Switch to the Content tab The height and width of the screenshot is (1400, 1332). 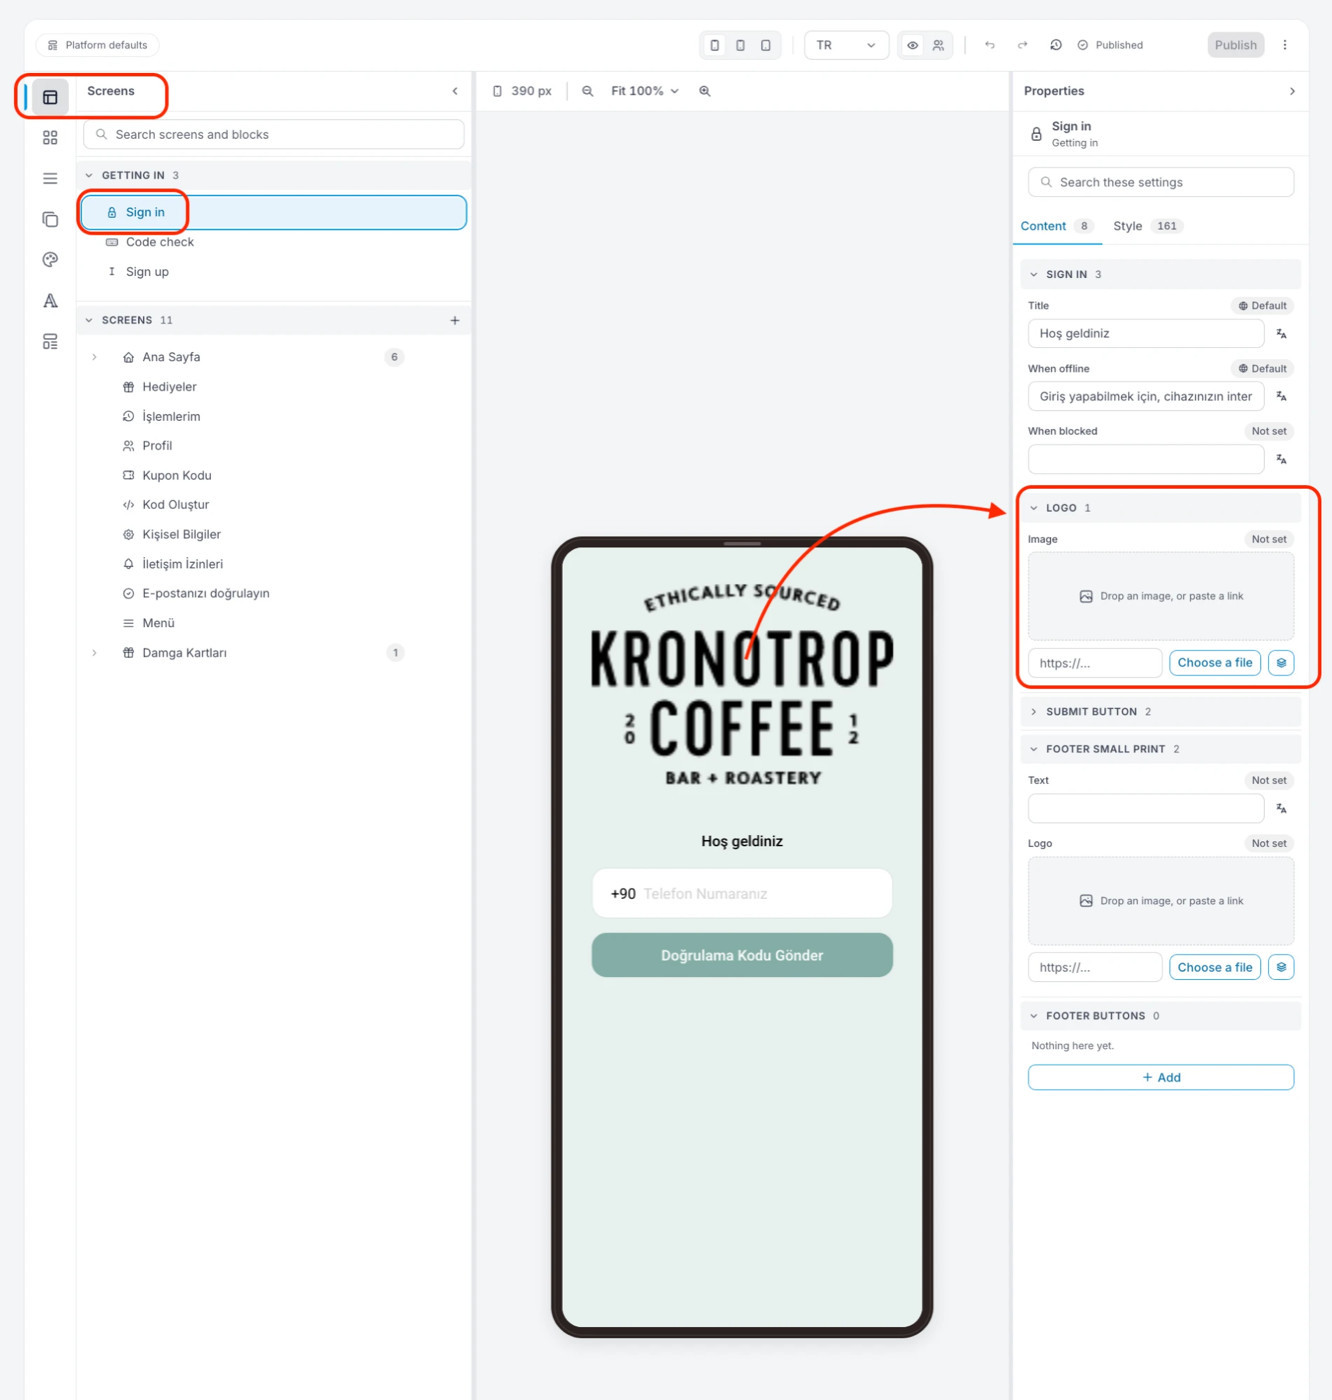point(1056,226)
